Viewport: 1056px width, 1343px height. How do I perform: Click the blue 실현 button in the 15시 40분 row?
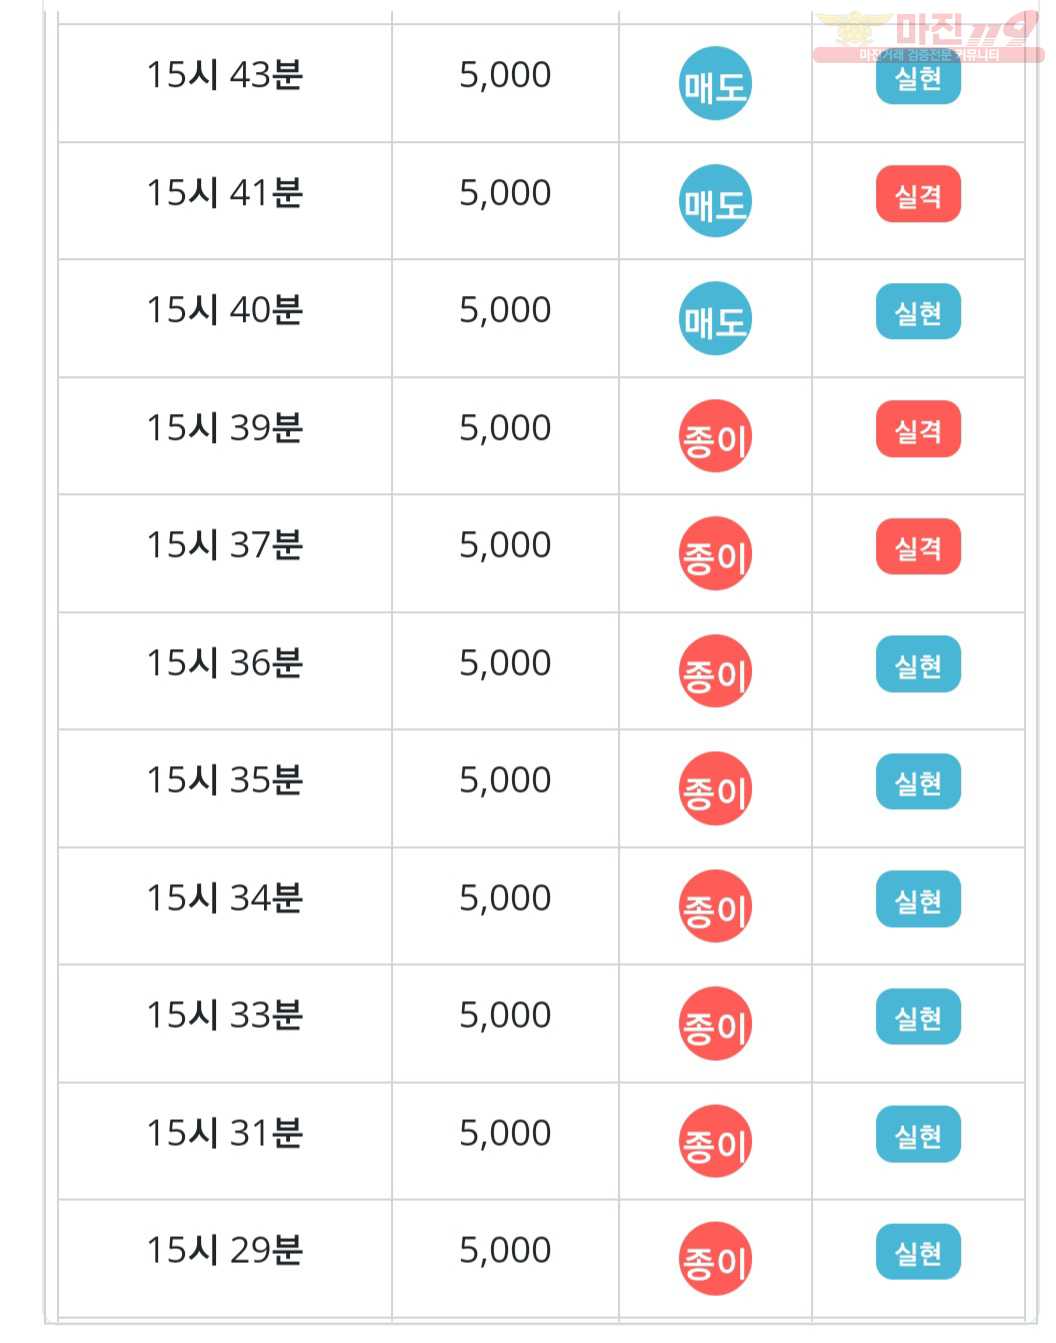click(918, 312)
